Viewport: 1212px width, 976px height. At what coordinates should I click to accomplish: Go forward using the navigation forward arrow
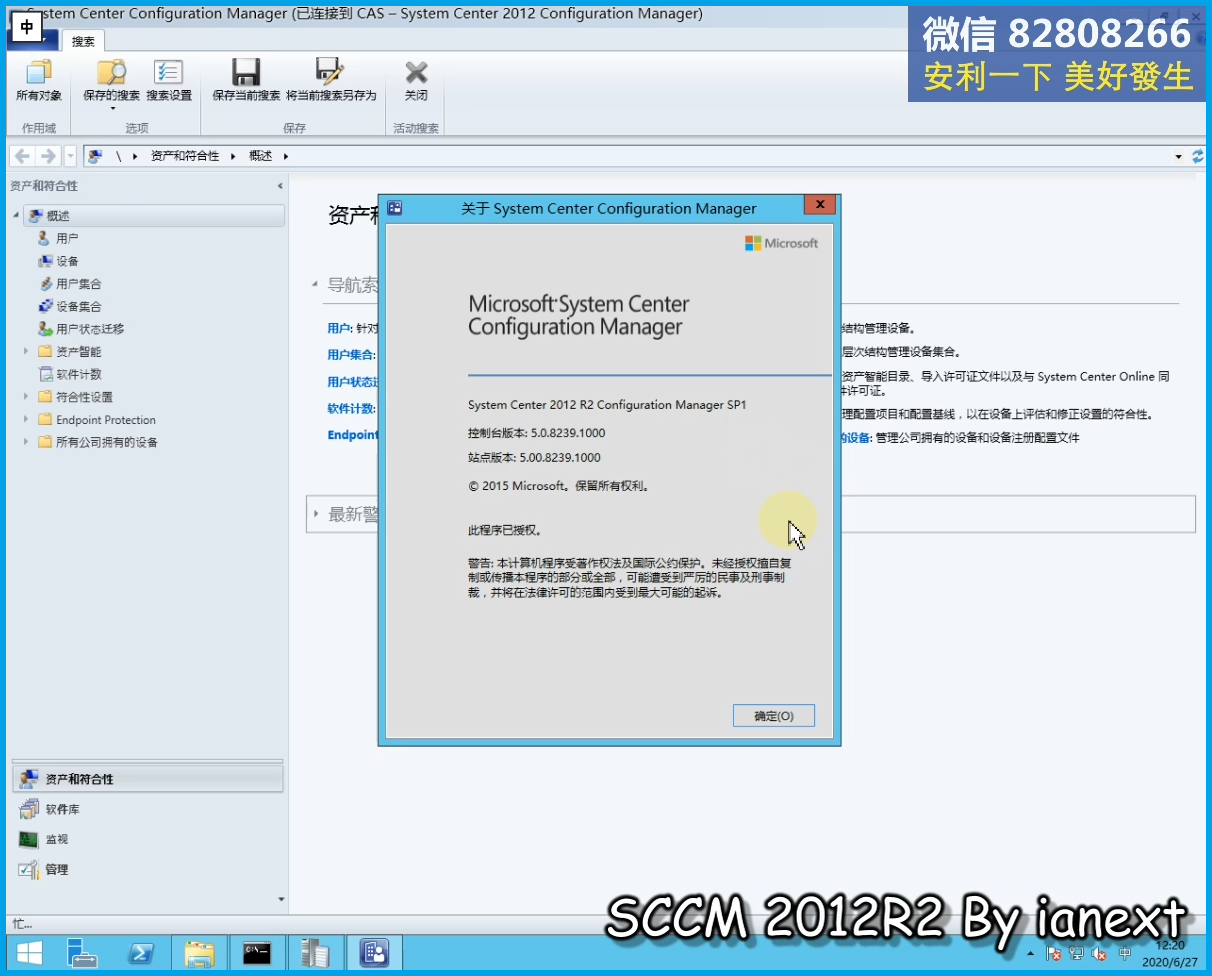[47, 156]
